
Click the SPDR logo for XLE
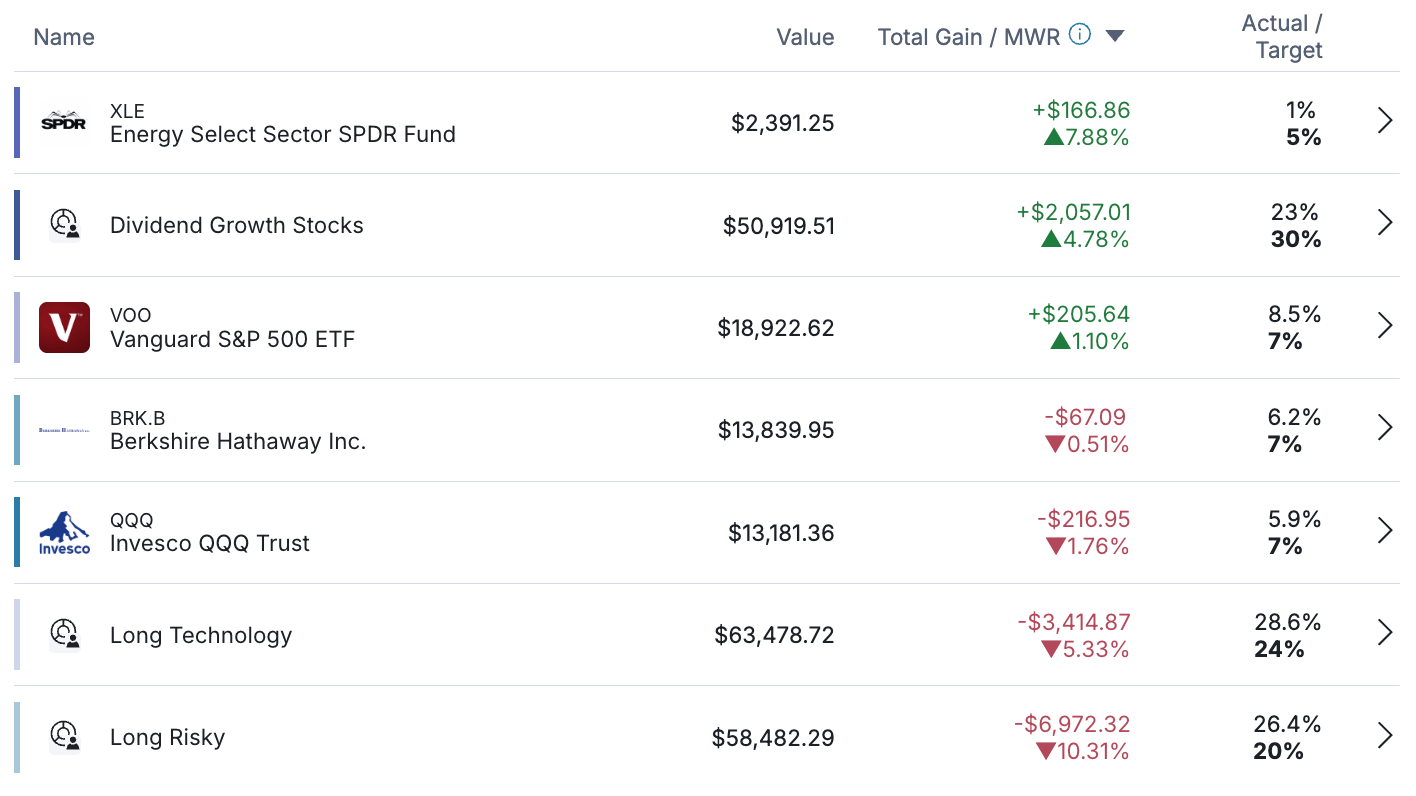click(64, 122)
